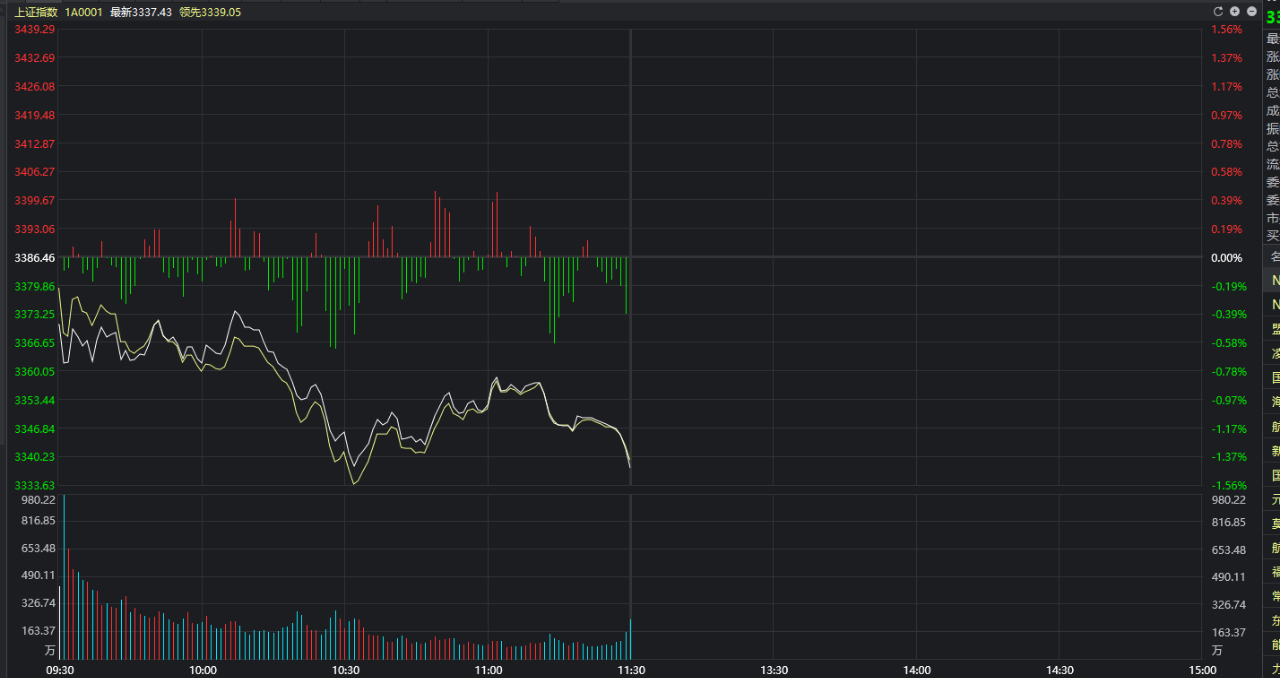Click the 3439.29 top price label

tap(35, 29)
